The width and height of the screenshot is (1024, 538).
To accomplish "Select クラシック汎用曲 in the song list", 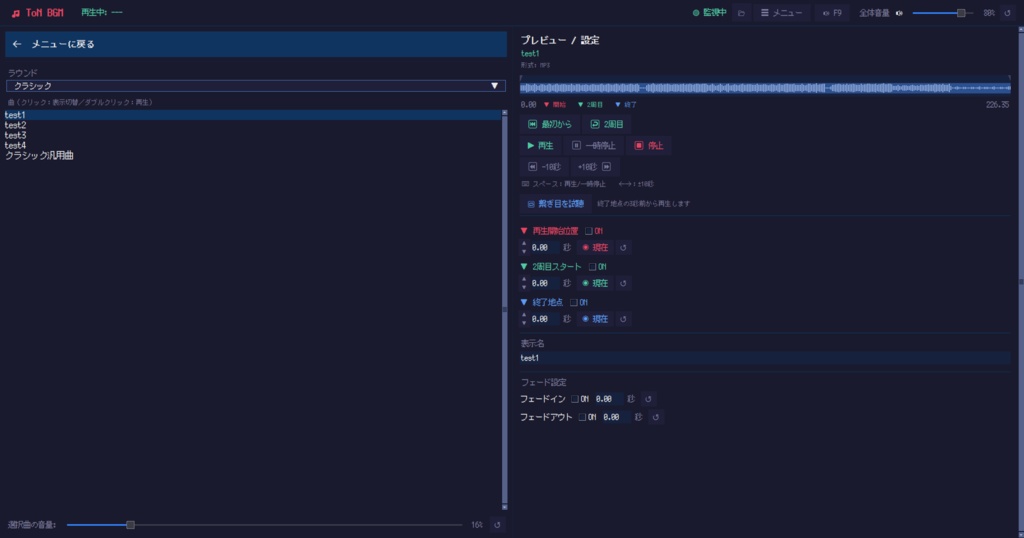I will [252, 155].
